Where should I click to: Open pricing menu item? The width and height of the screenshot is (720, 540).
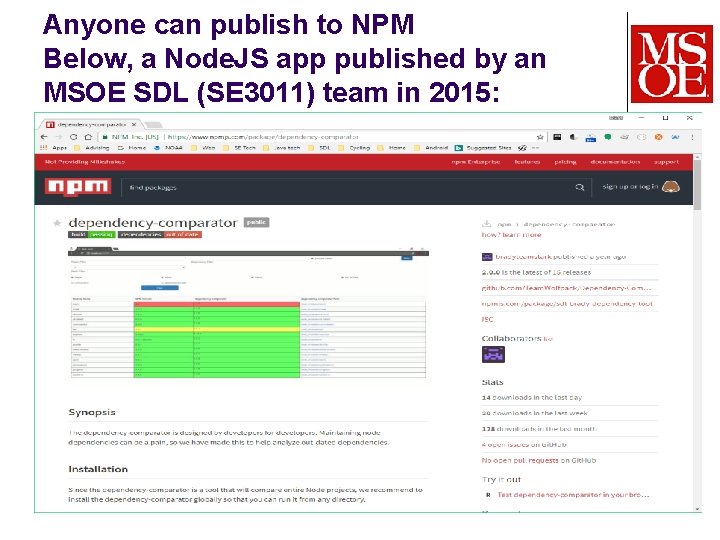point(565,162)
